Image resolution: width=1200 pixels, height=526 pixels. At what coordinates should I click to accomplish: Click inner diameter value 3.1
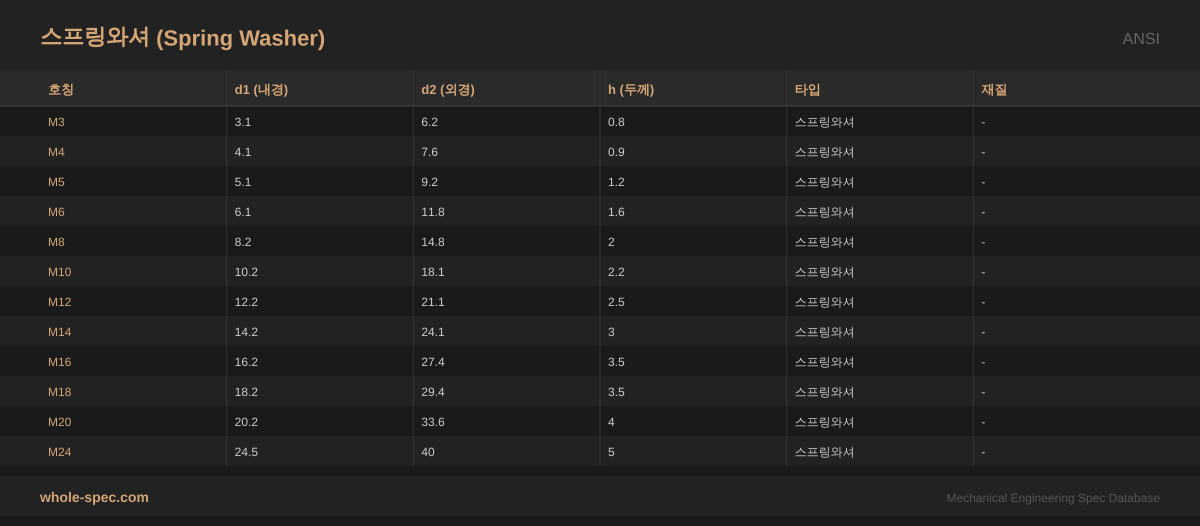(x=243, y=122)
